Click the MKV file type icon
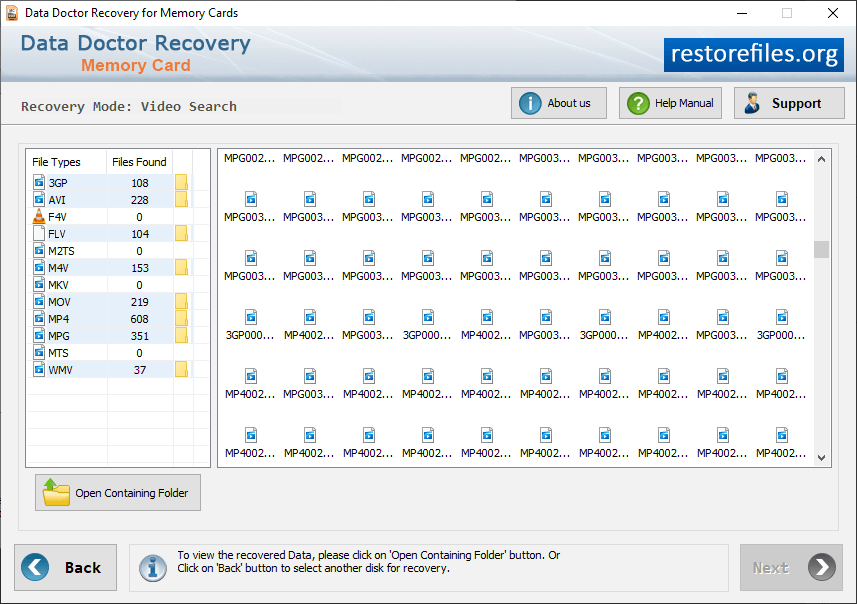Screen dimensions: 857x604 click(x=39, y=284)
